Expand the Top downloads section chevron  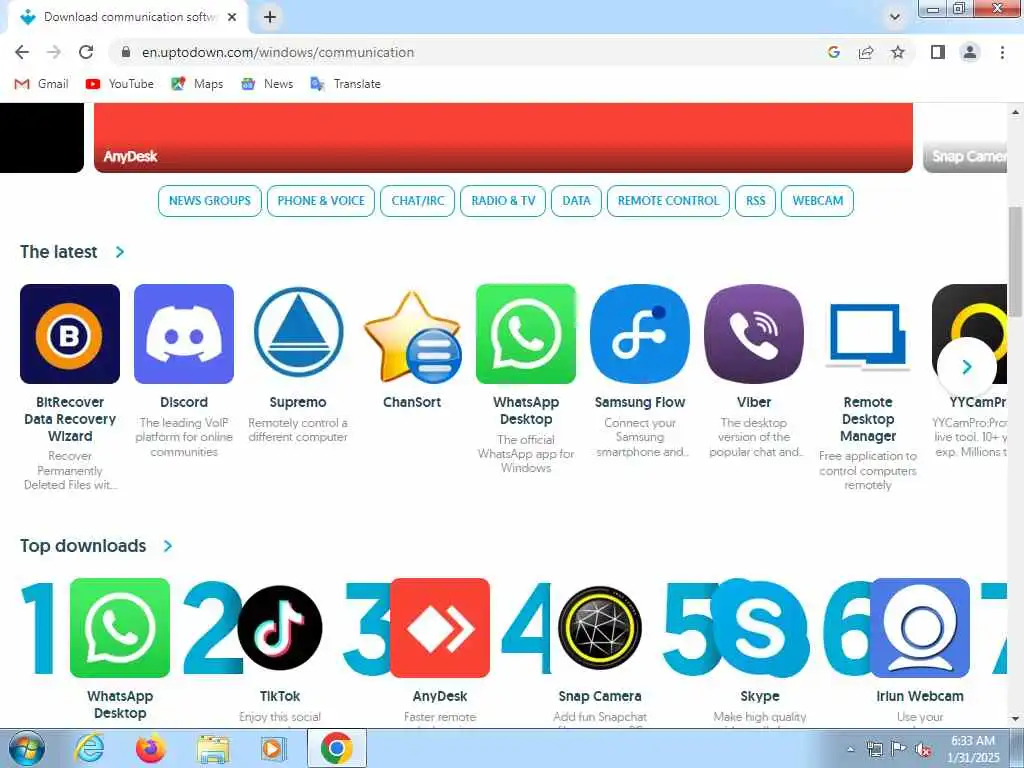pyautogui.click(x=168, y=546)
